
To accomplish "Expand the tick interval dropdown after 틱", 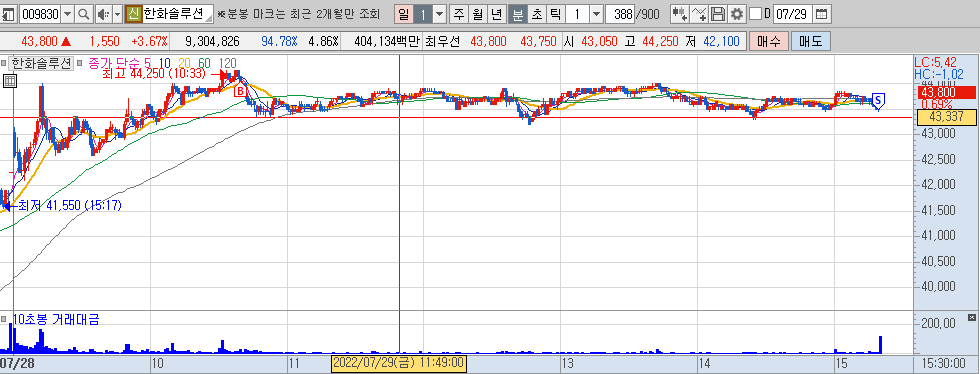I will coord(597,14).
